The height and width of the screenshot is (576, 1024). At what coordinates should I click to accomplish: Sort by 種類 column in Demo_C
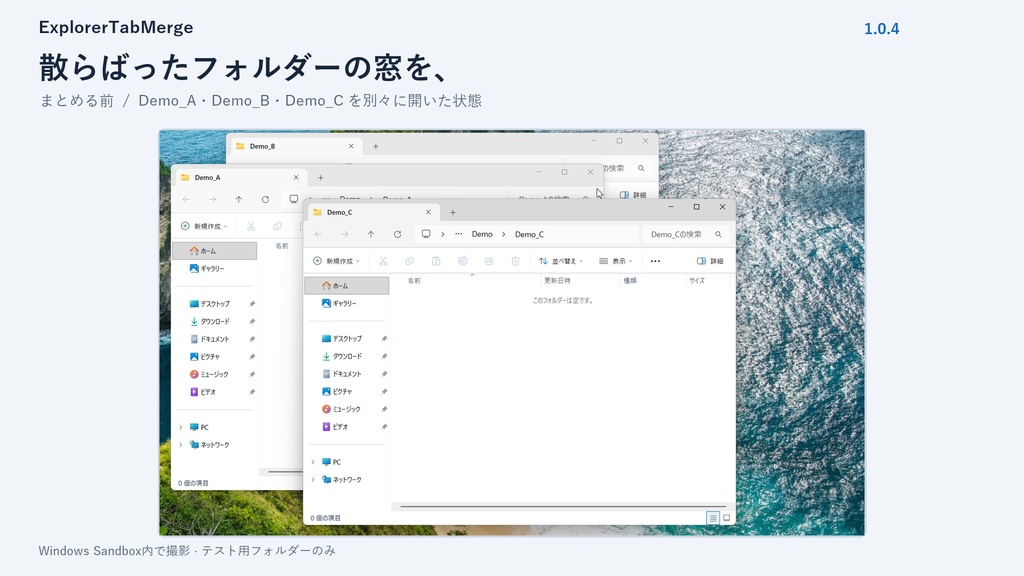point(630,281)
